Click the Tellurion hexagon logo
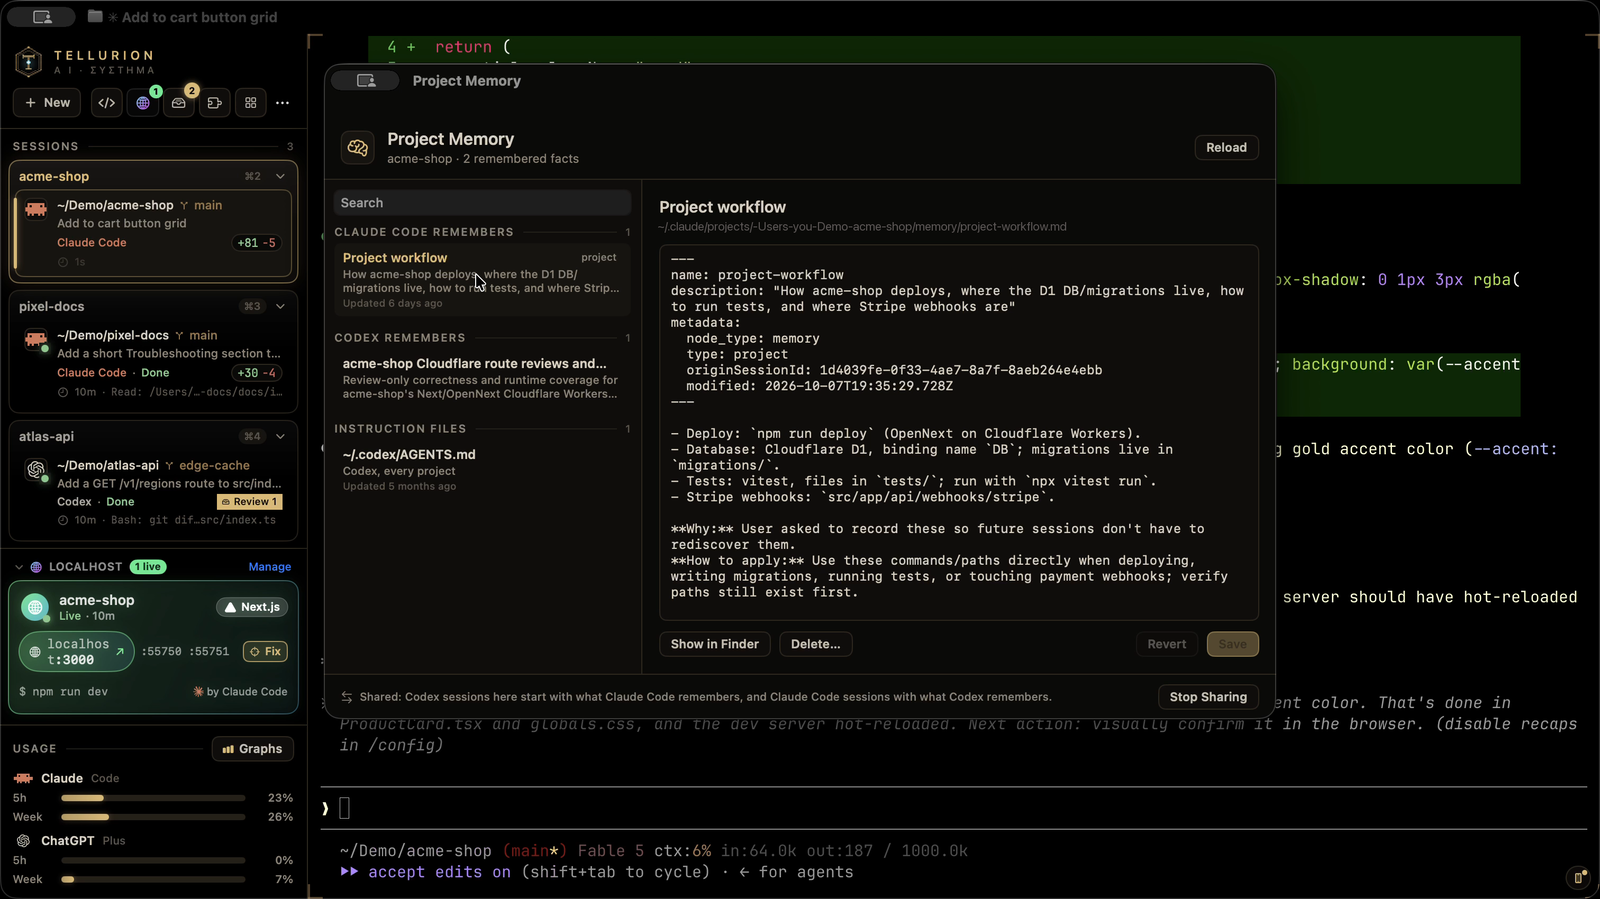The height and width of the screenshot is (899, 1600). [x=29, y=62]
